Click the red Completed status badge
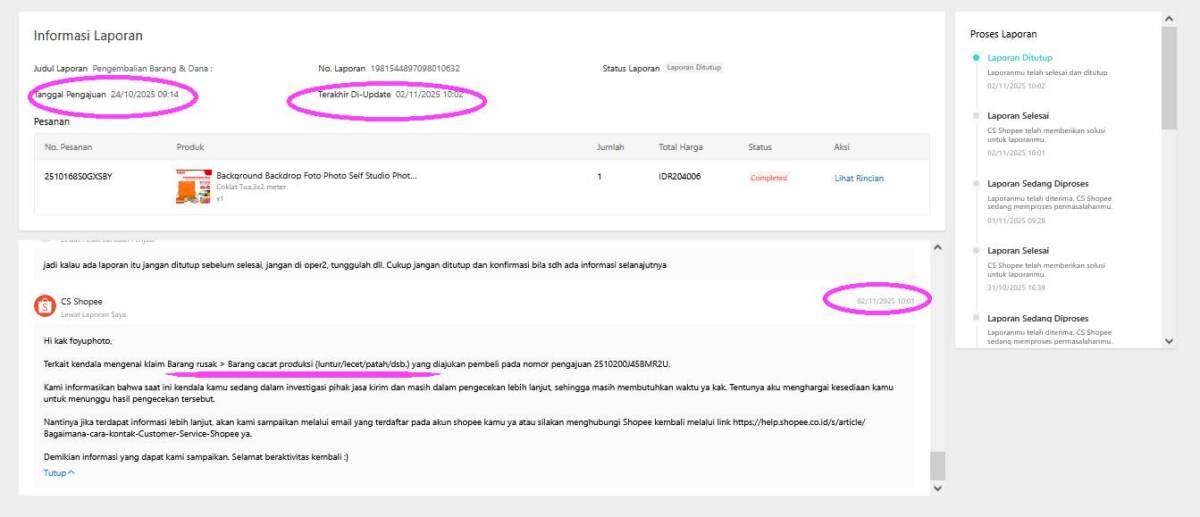This screenshot has height=517, width=1200. pyautogui.click(x=768, y=178)
